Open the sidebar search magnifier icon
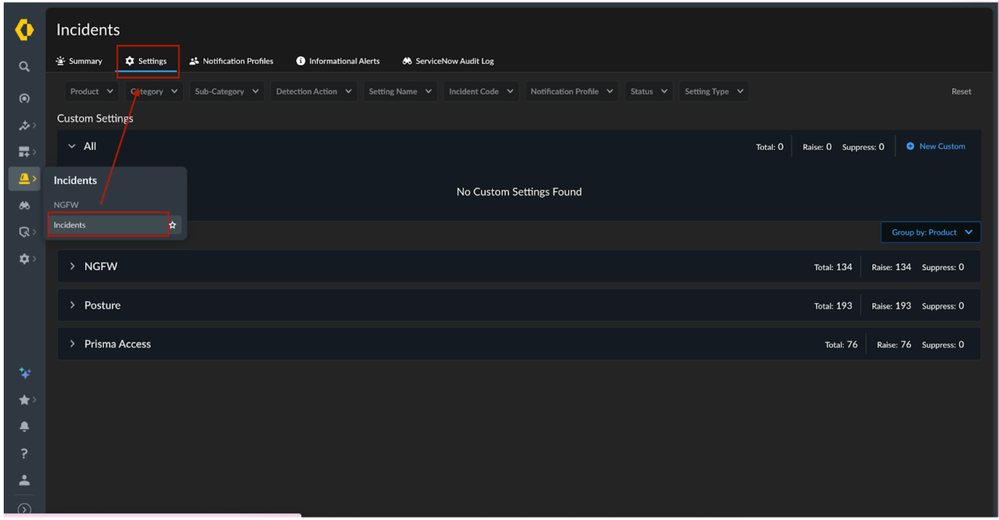999x520 pixels. [x=24, y=66]
